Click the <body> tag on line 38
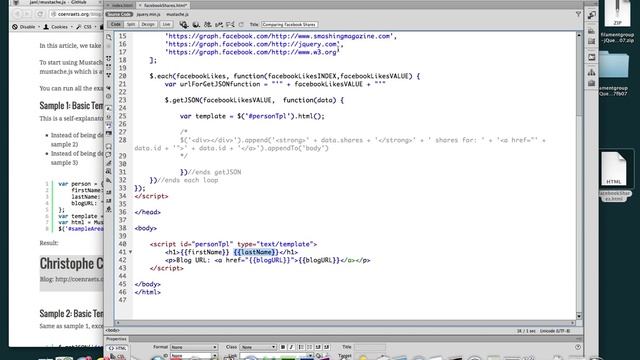640x360 pixels. pyautogui.click(x=145, y=228)
